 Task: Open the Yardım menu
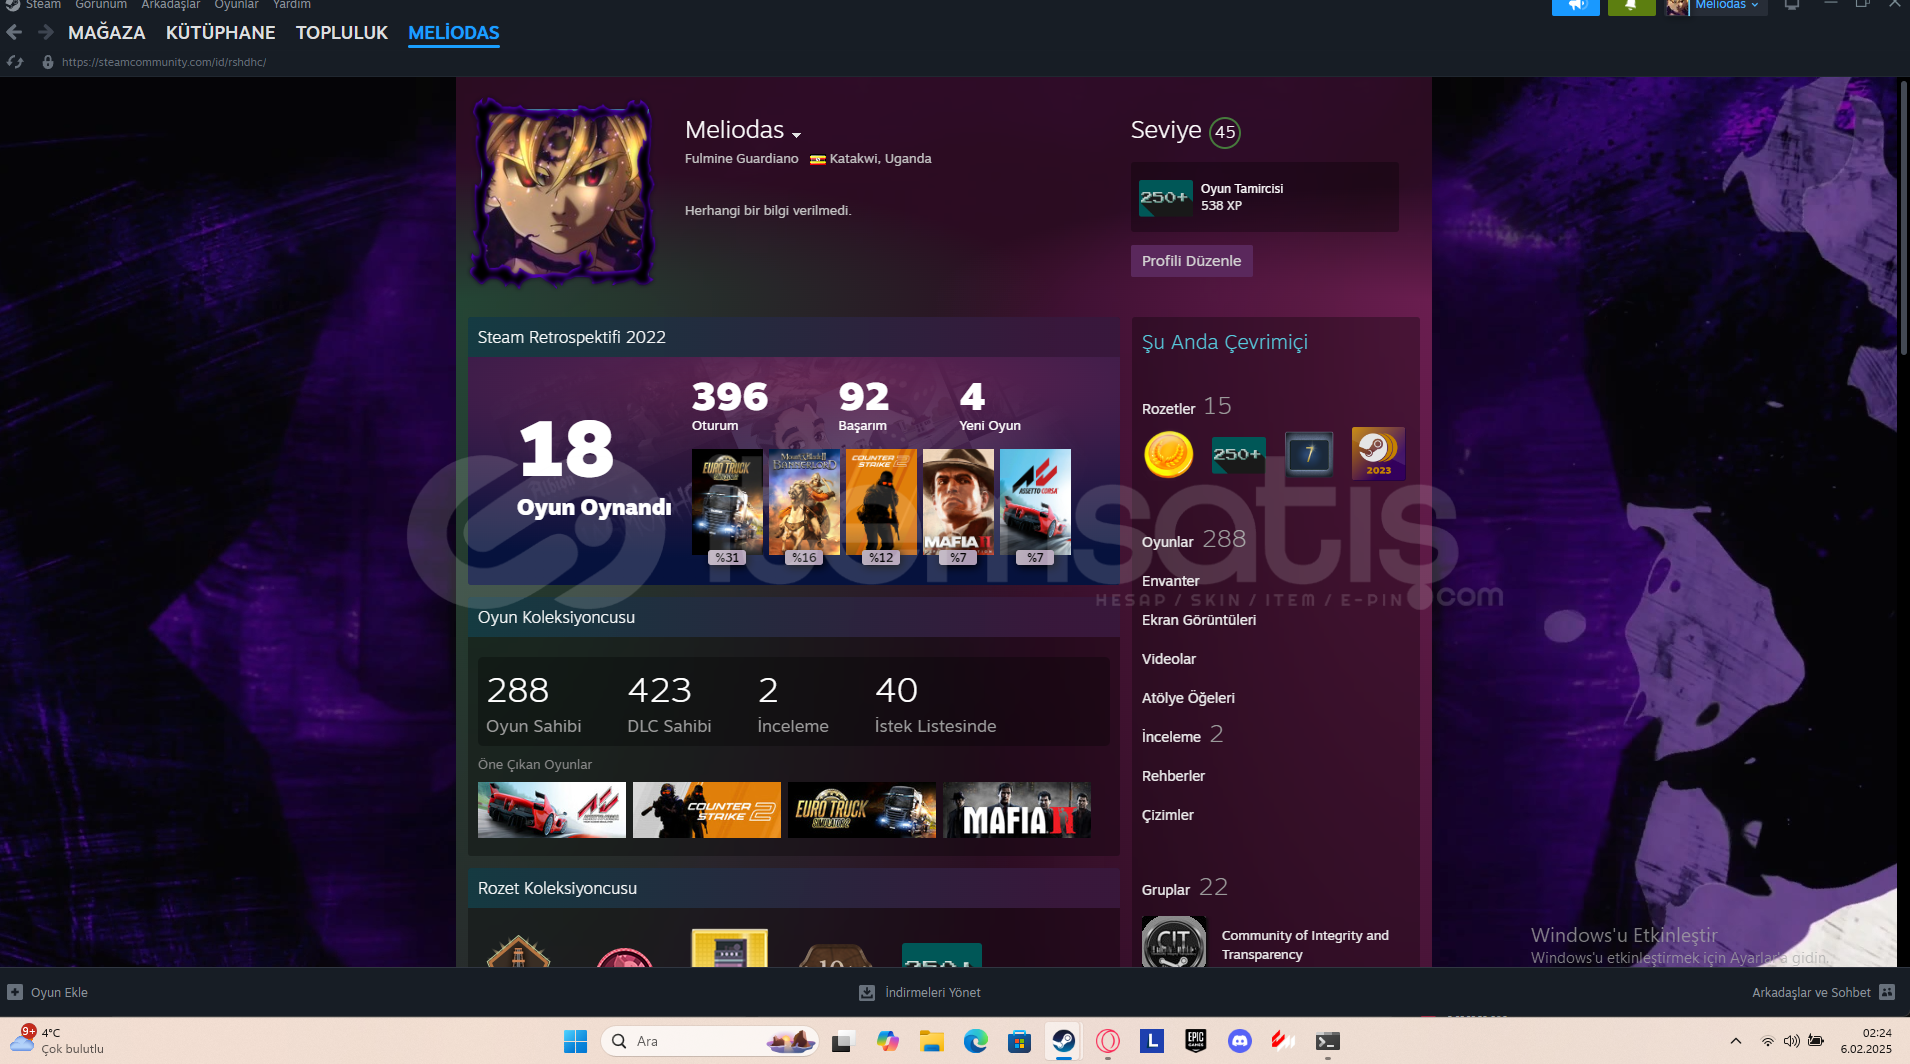point(292,5)
